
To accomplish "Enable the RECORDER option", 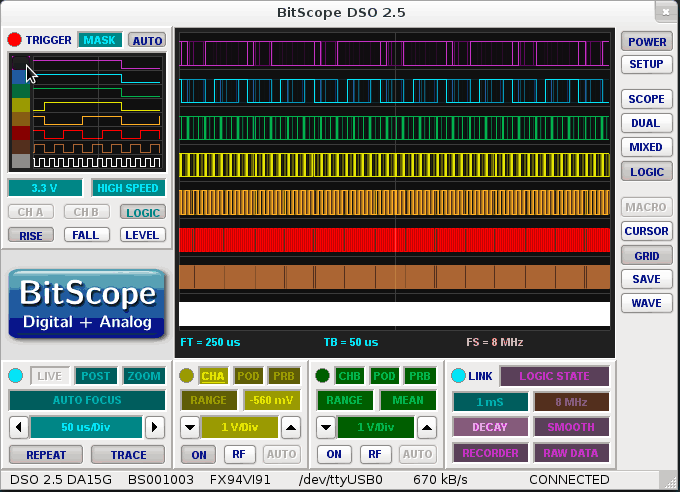I will (x=490, y=453).
